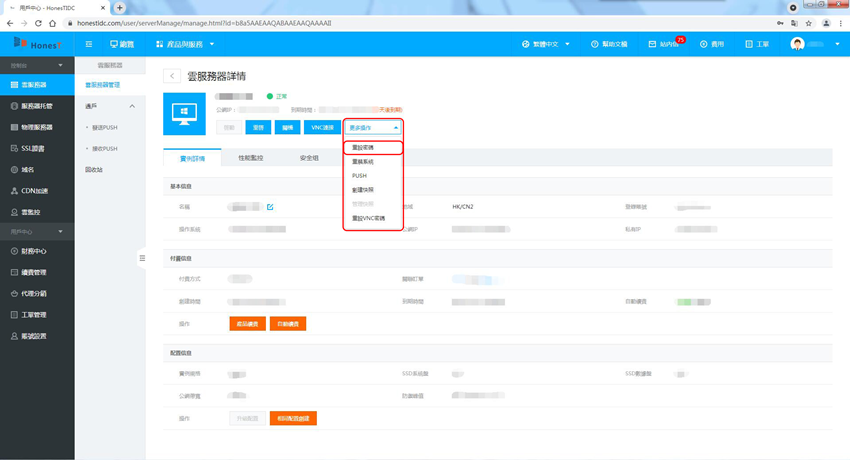Viewport: 850px width, 460px height.
Task: Click the browser Home button
Action: coord(53,23)
